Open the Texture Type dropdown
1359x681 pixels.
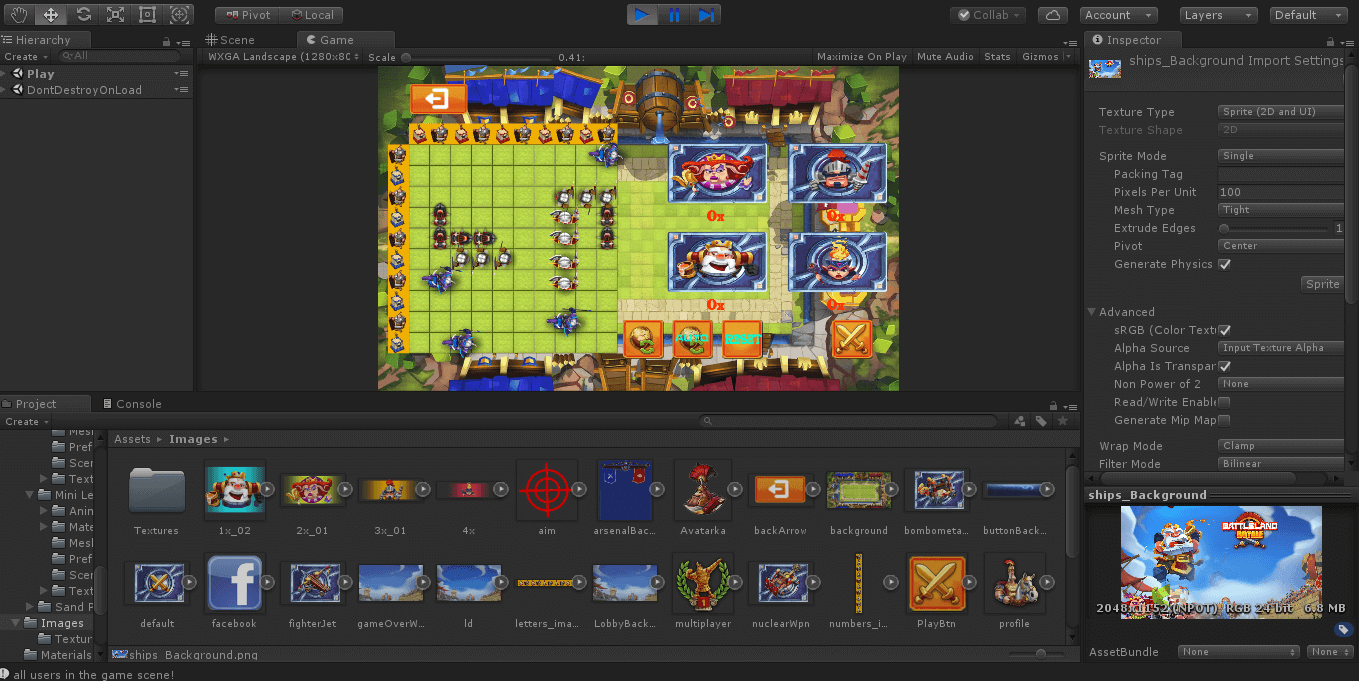click(1281, 112)
